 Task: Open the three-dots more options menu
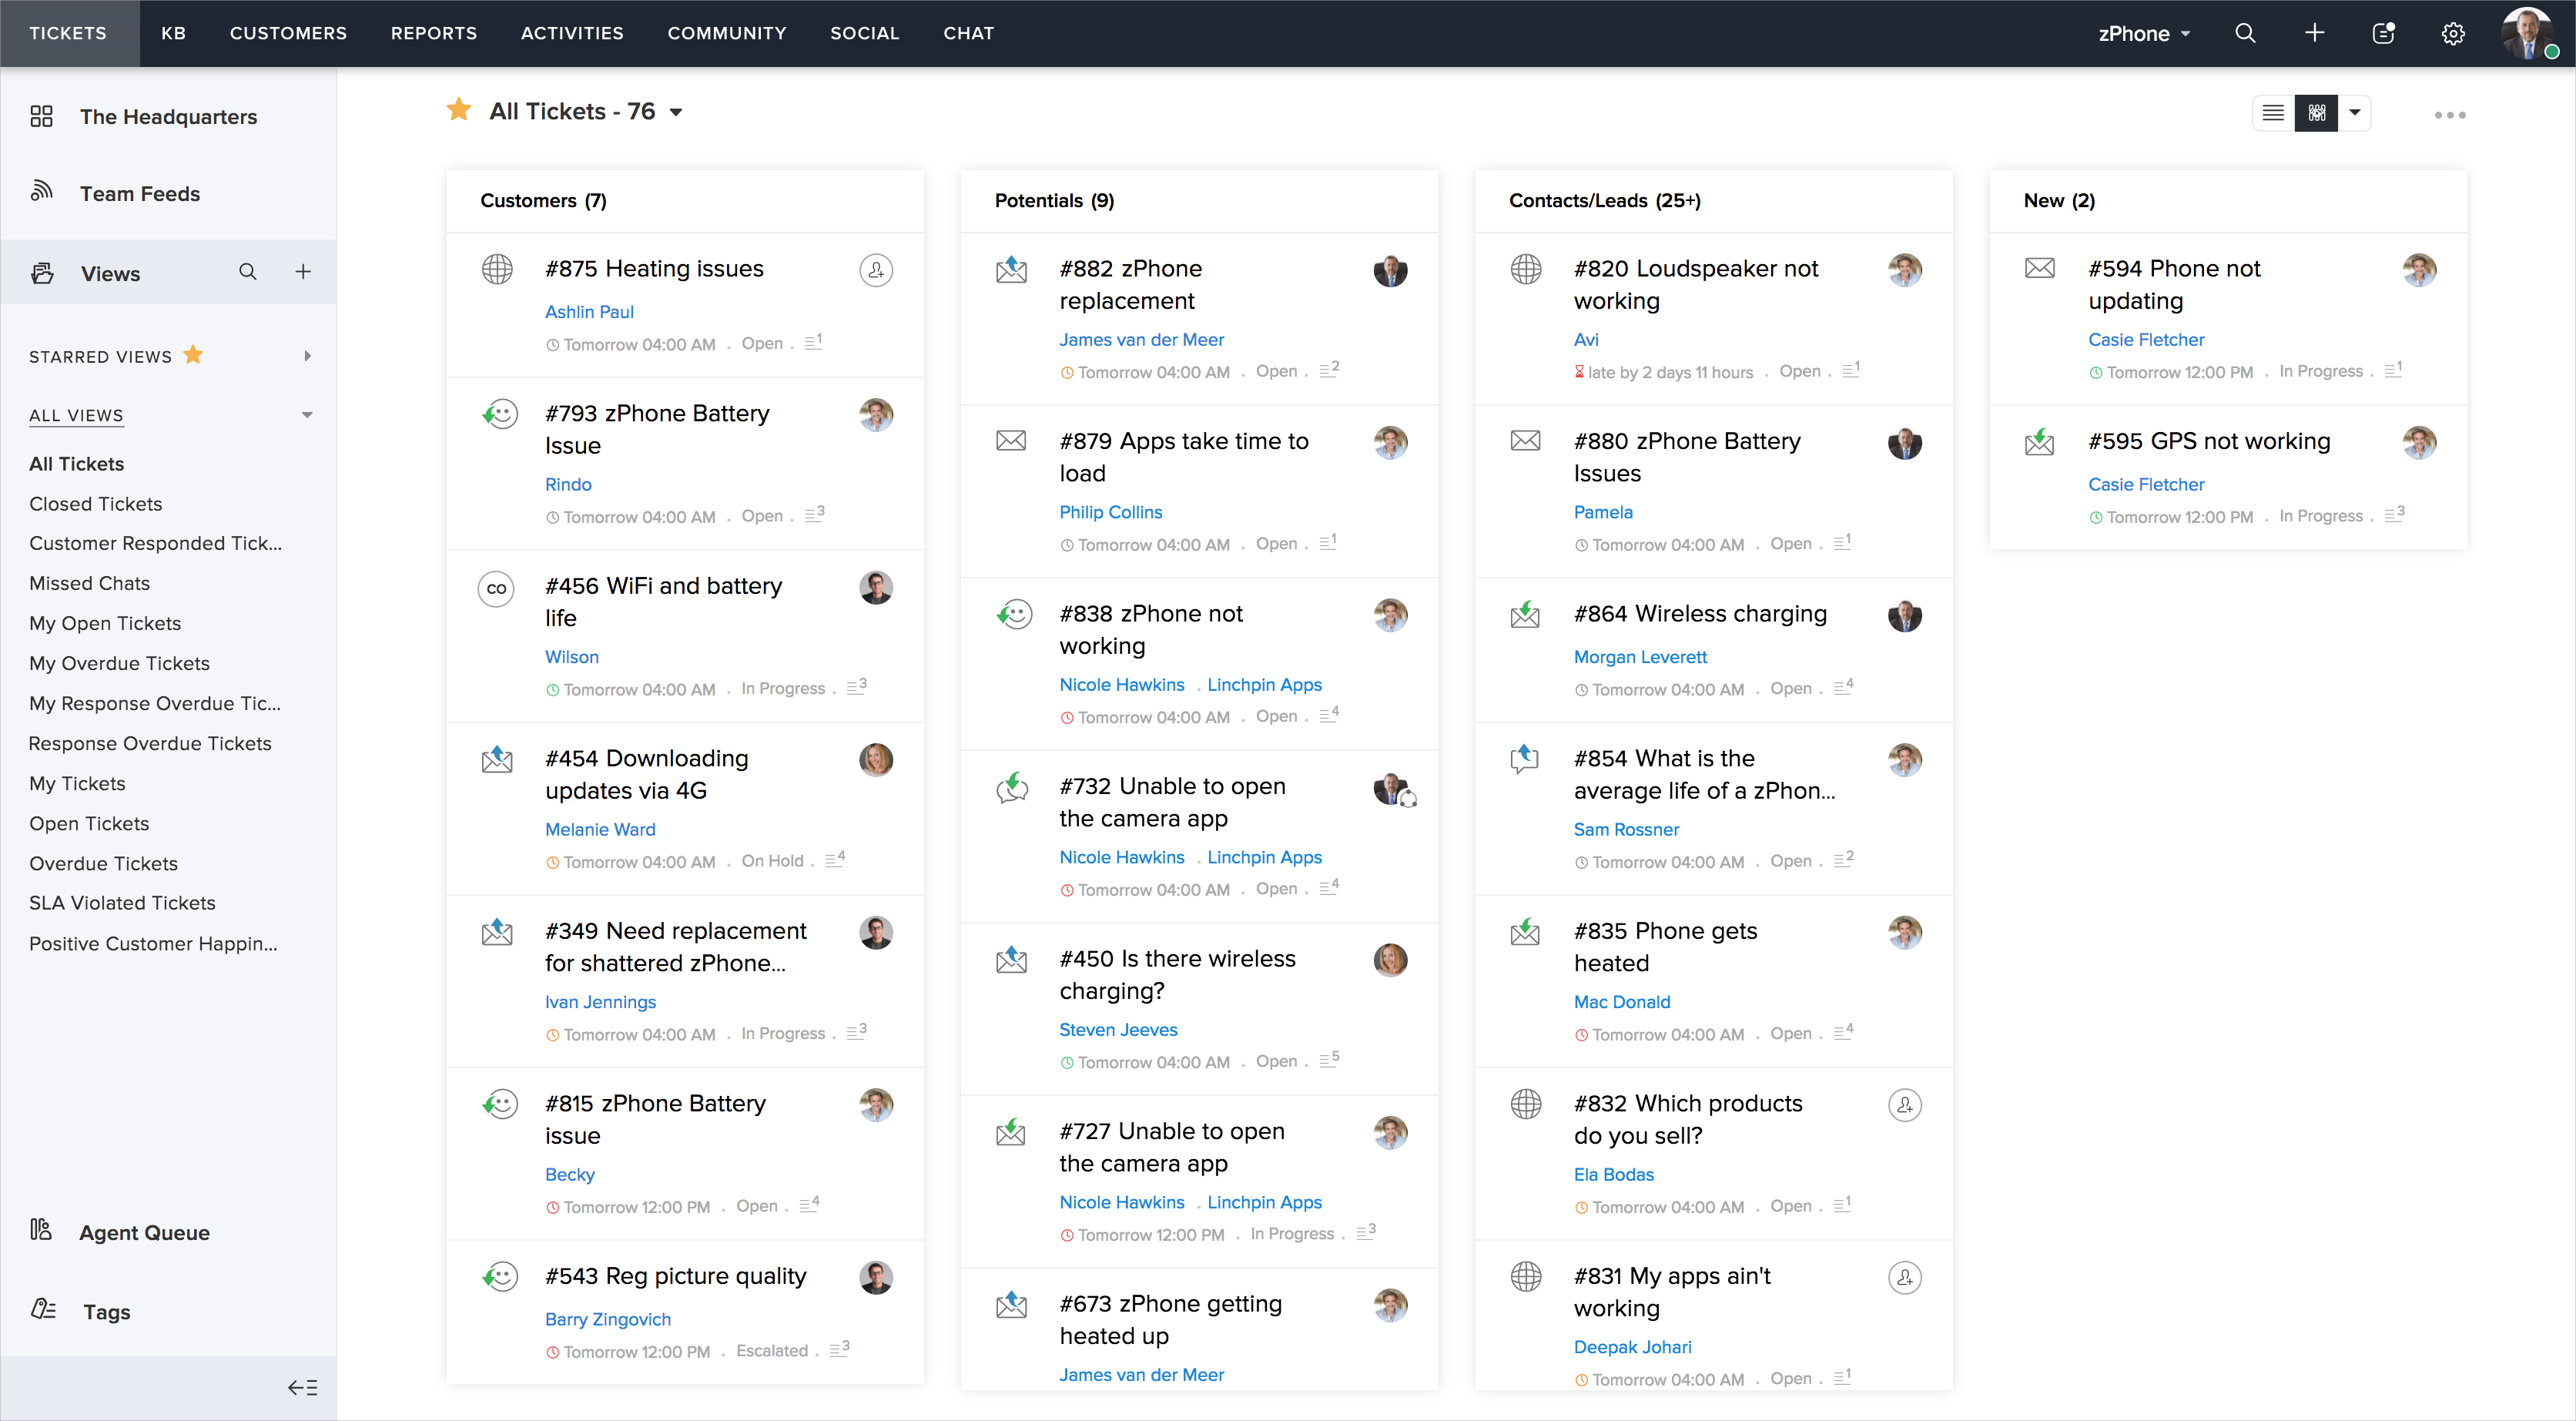pos(2449,115)
